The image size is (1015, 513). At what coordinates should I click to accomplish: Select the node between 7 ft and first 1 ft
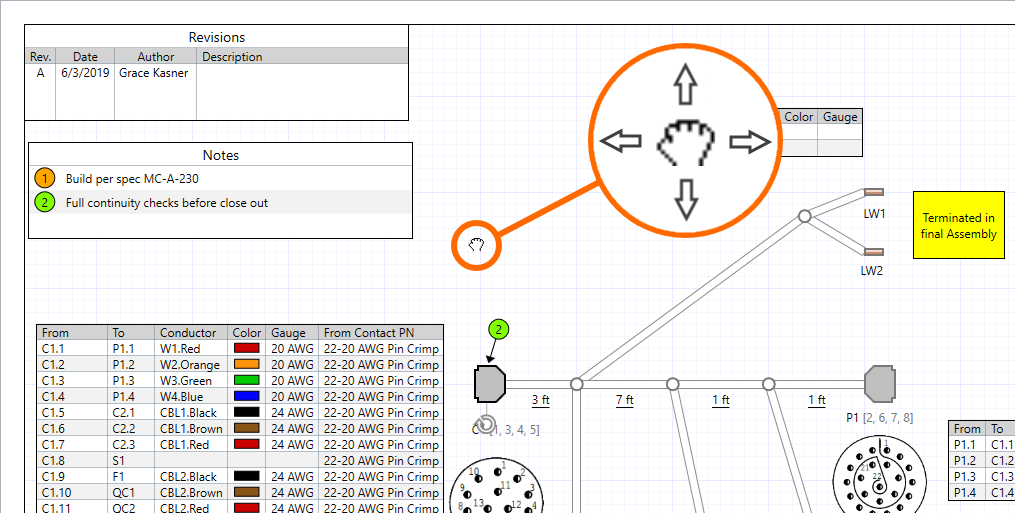(673, 384)
